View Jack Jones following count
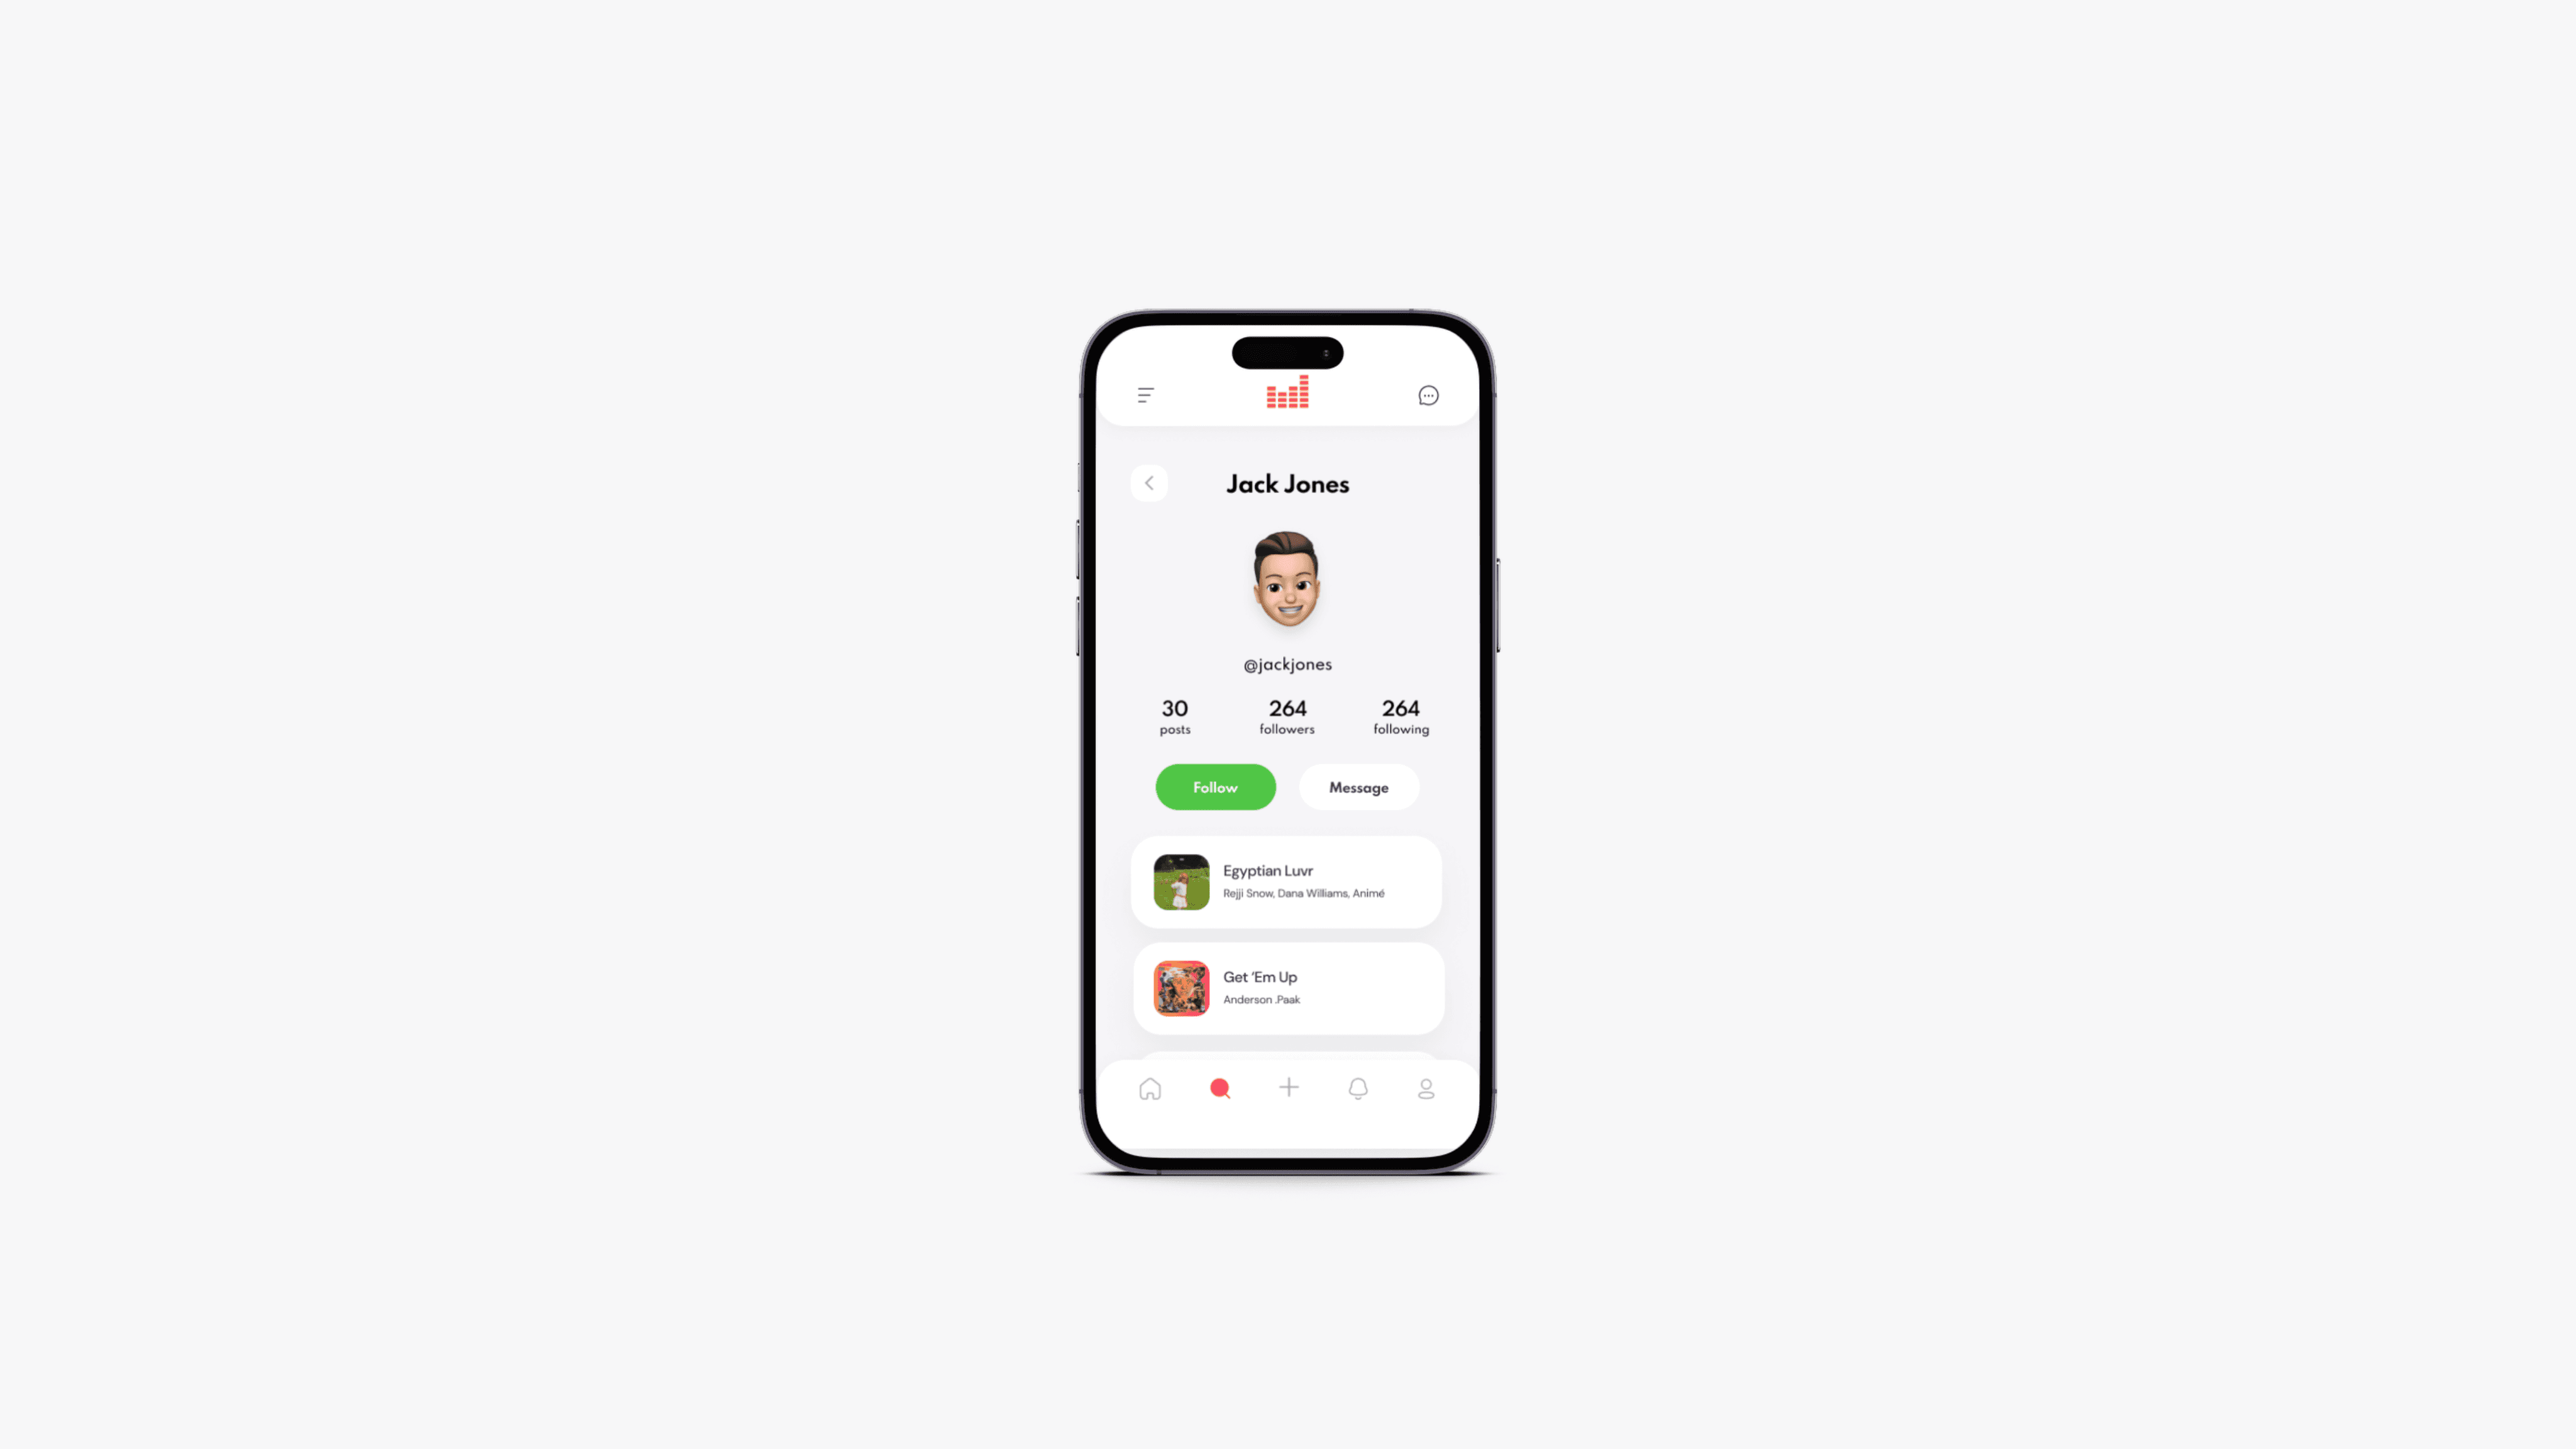This screenshot has width=2576, height=1449. pyautogui.click(x=1399, y=715)
